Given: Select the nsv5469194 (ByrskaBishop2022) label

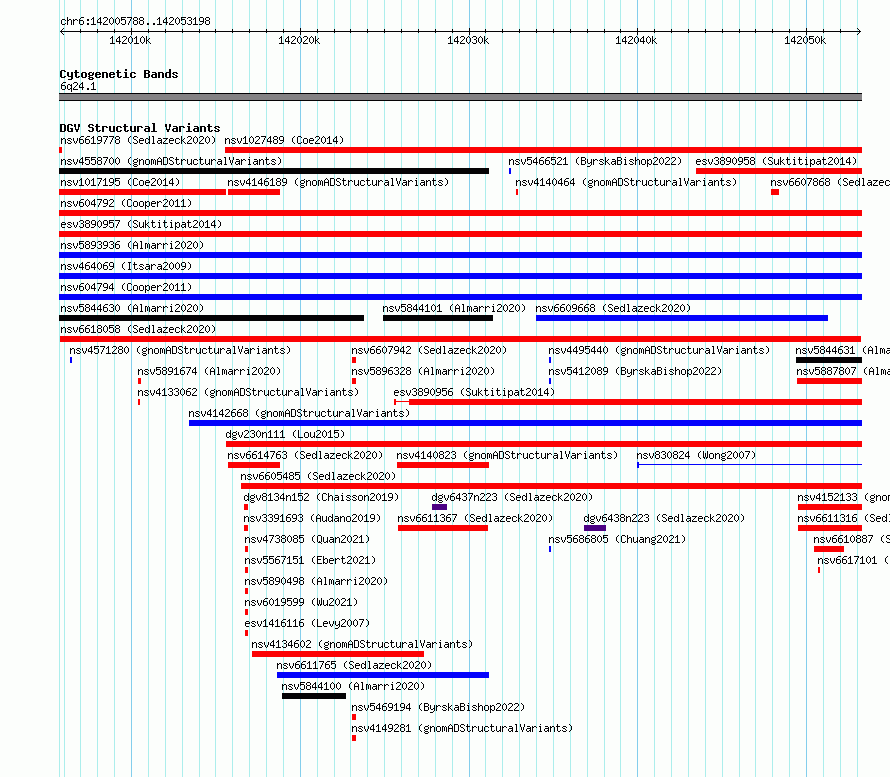Looking at the screenshot, I should [x=438, y=707].
